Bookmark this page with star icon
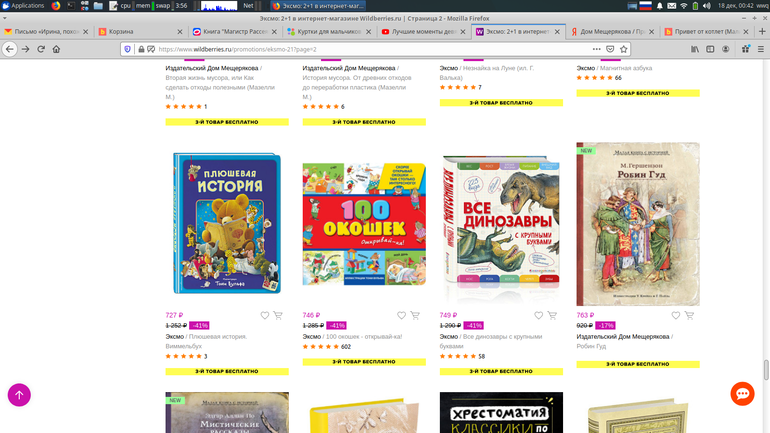770x433 pixels. [627, 49]
